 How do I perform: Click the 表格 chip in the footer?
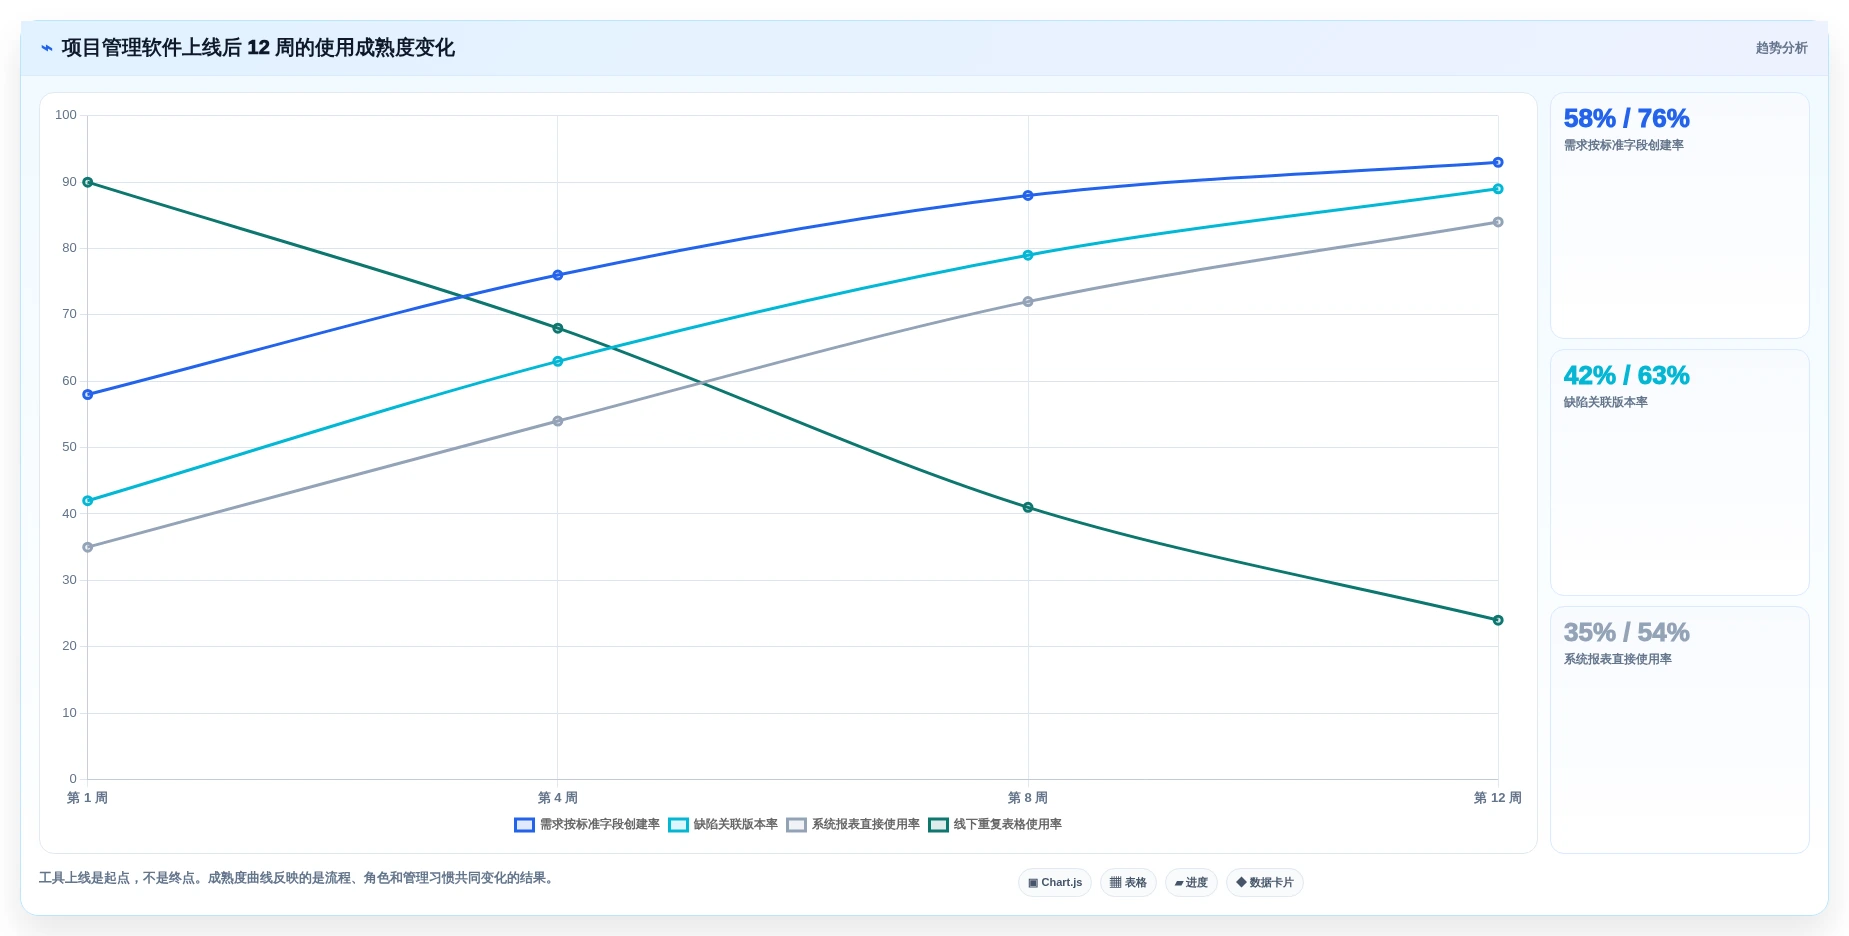click(1128, 883)
